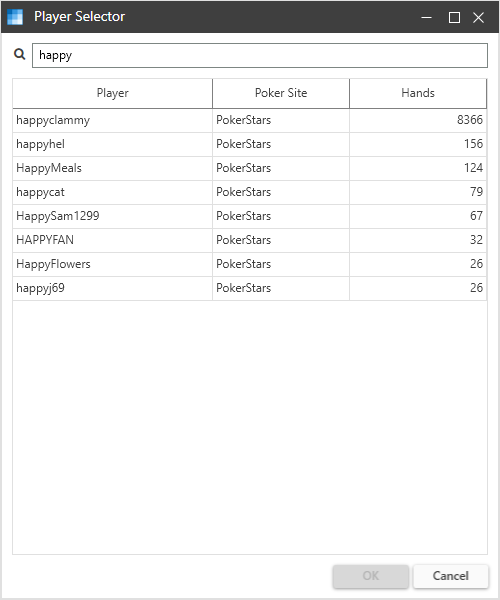The image size is (500, 600).
Task: Click the Player Selector app icon
Action: click(x=15, y=17)
